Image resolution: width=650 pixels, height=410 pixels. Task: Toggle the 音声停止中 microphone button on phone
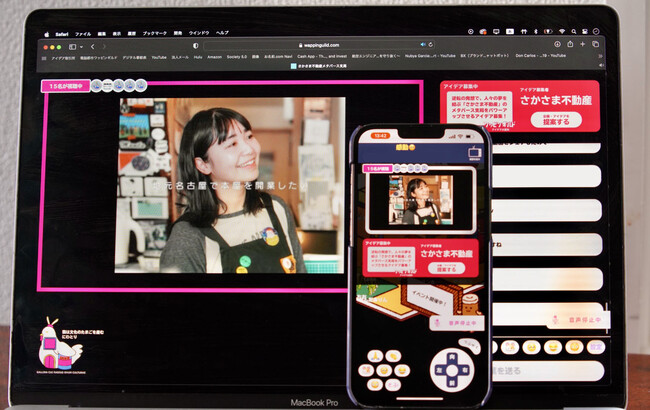[x=457, y=323]
